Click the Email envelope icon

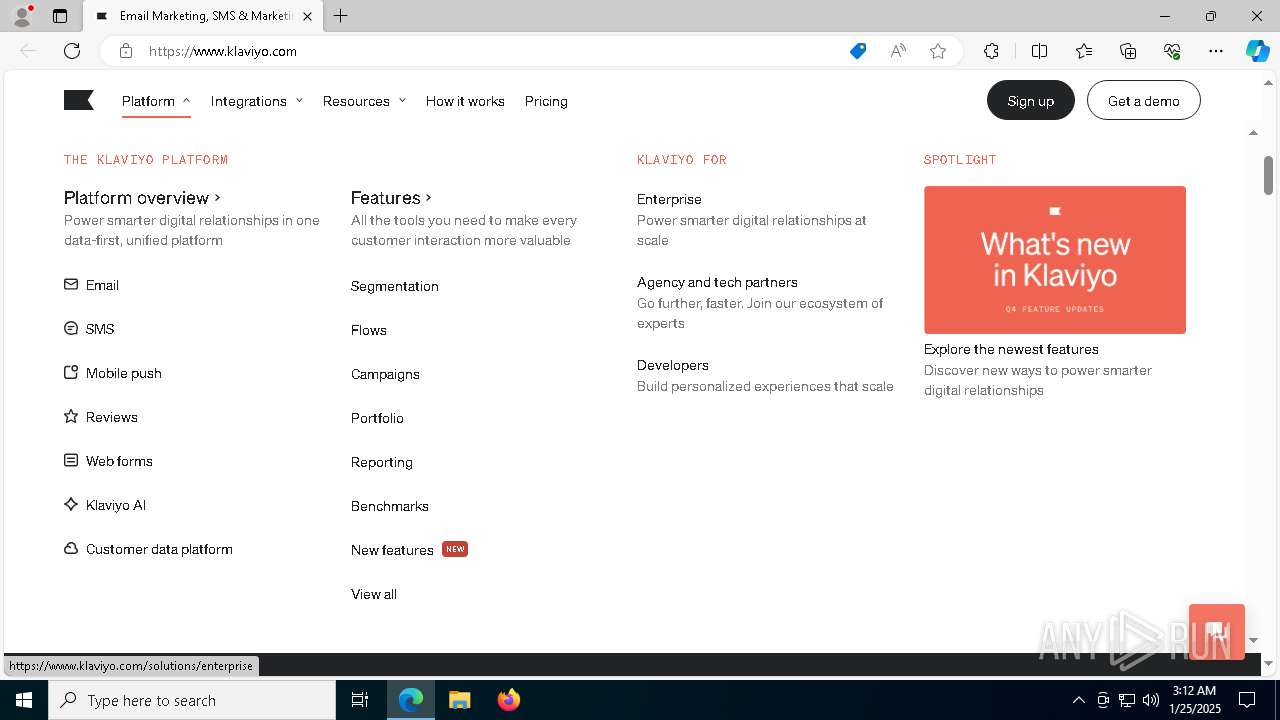click(x=71, y=285)
